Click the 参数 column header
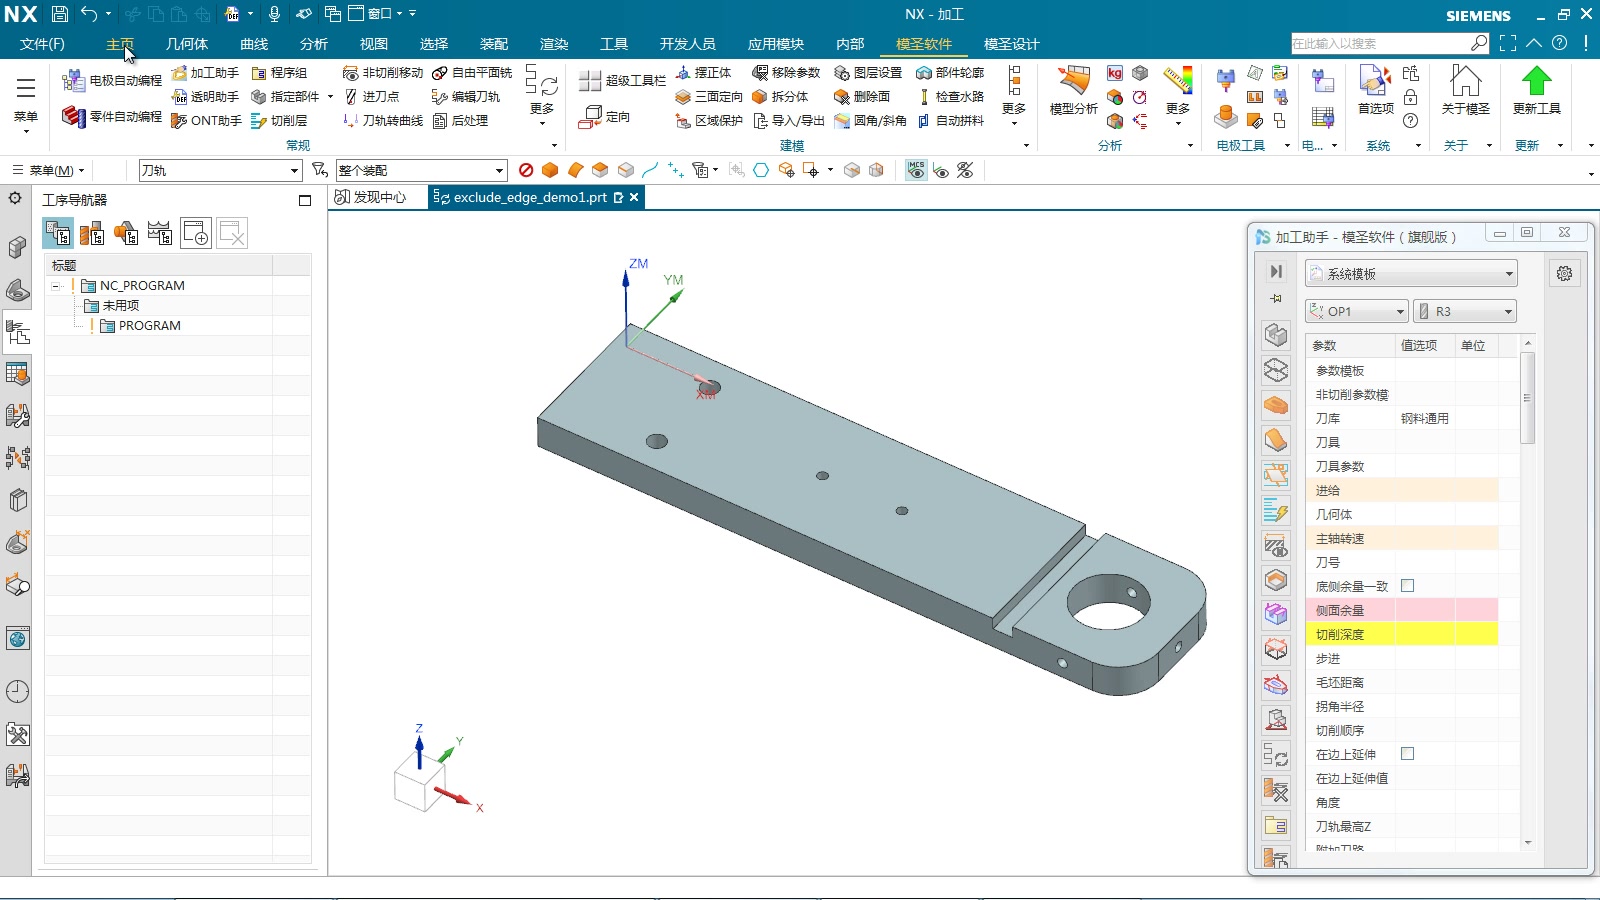Screen dimensions: 1600x900 [x=1350, y=346]
